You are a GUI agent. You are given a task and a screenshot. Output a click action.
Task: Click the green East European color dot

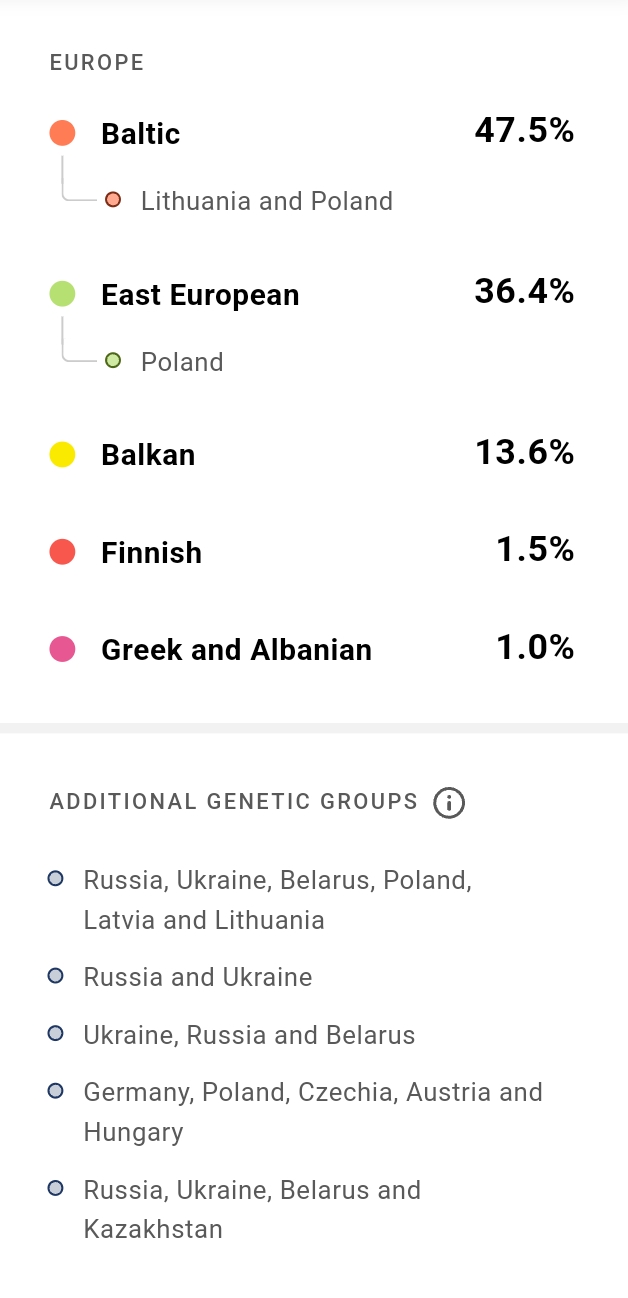pyautogui.click(x=63, y=294)
